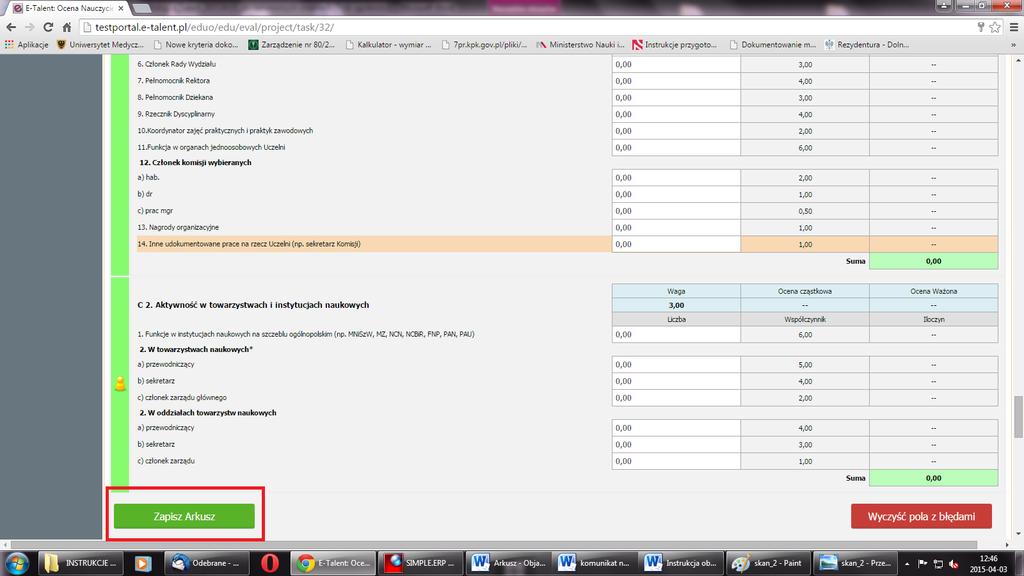Screen dimensions: 1024x576
Task: Open a new browser tab
Action: [x=142, y=8]
